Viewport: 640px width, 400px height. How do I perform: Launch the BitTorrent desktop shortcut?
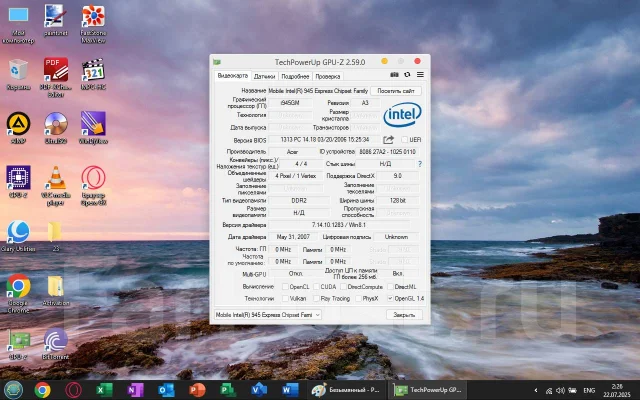(x=56, y=344)
